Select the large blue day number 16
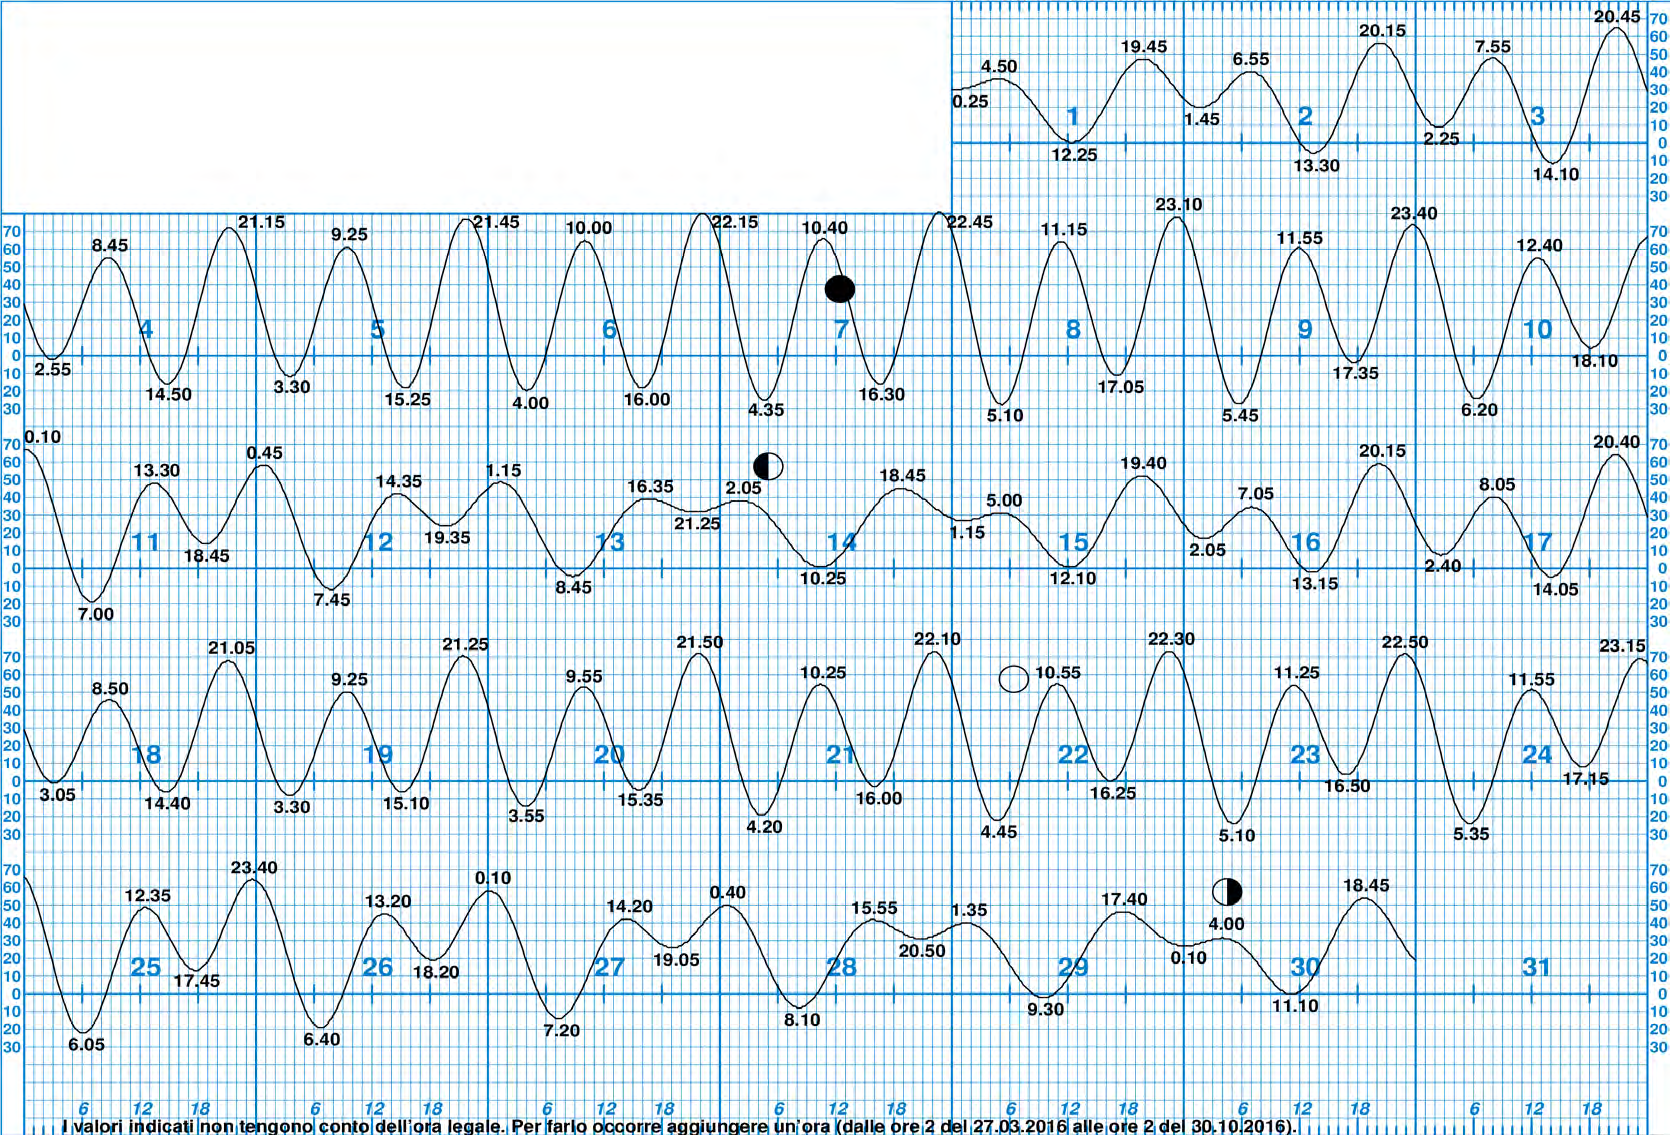This screenshot has width=1670, height=1135. coord(1305,542)
